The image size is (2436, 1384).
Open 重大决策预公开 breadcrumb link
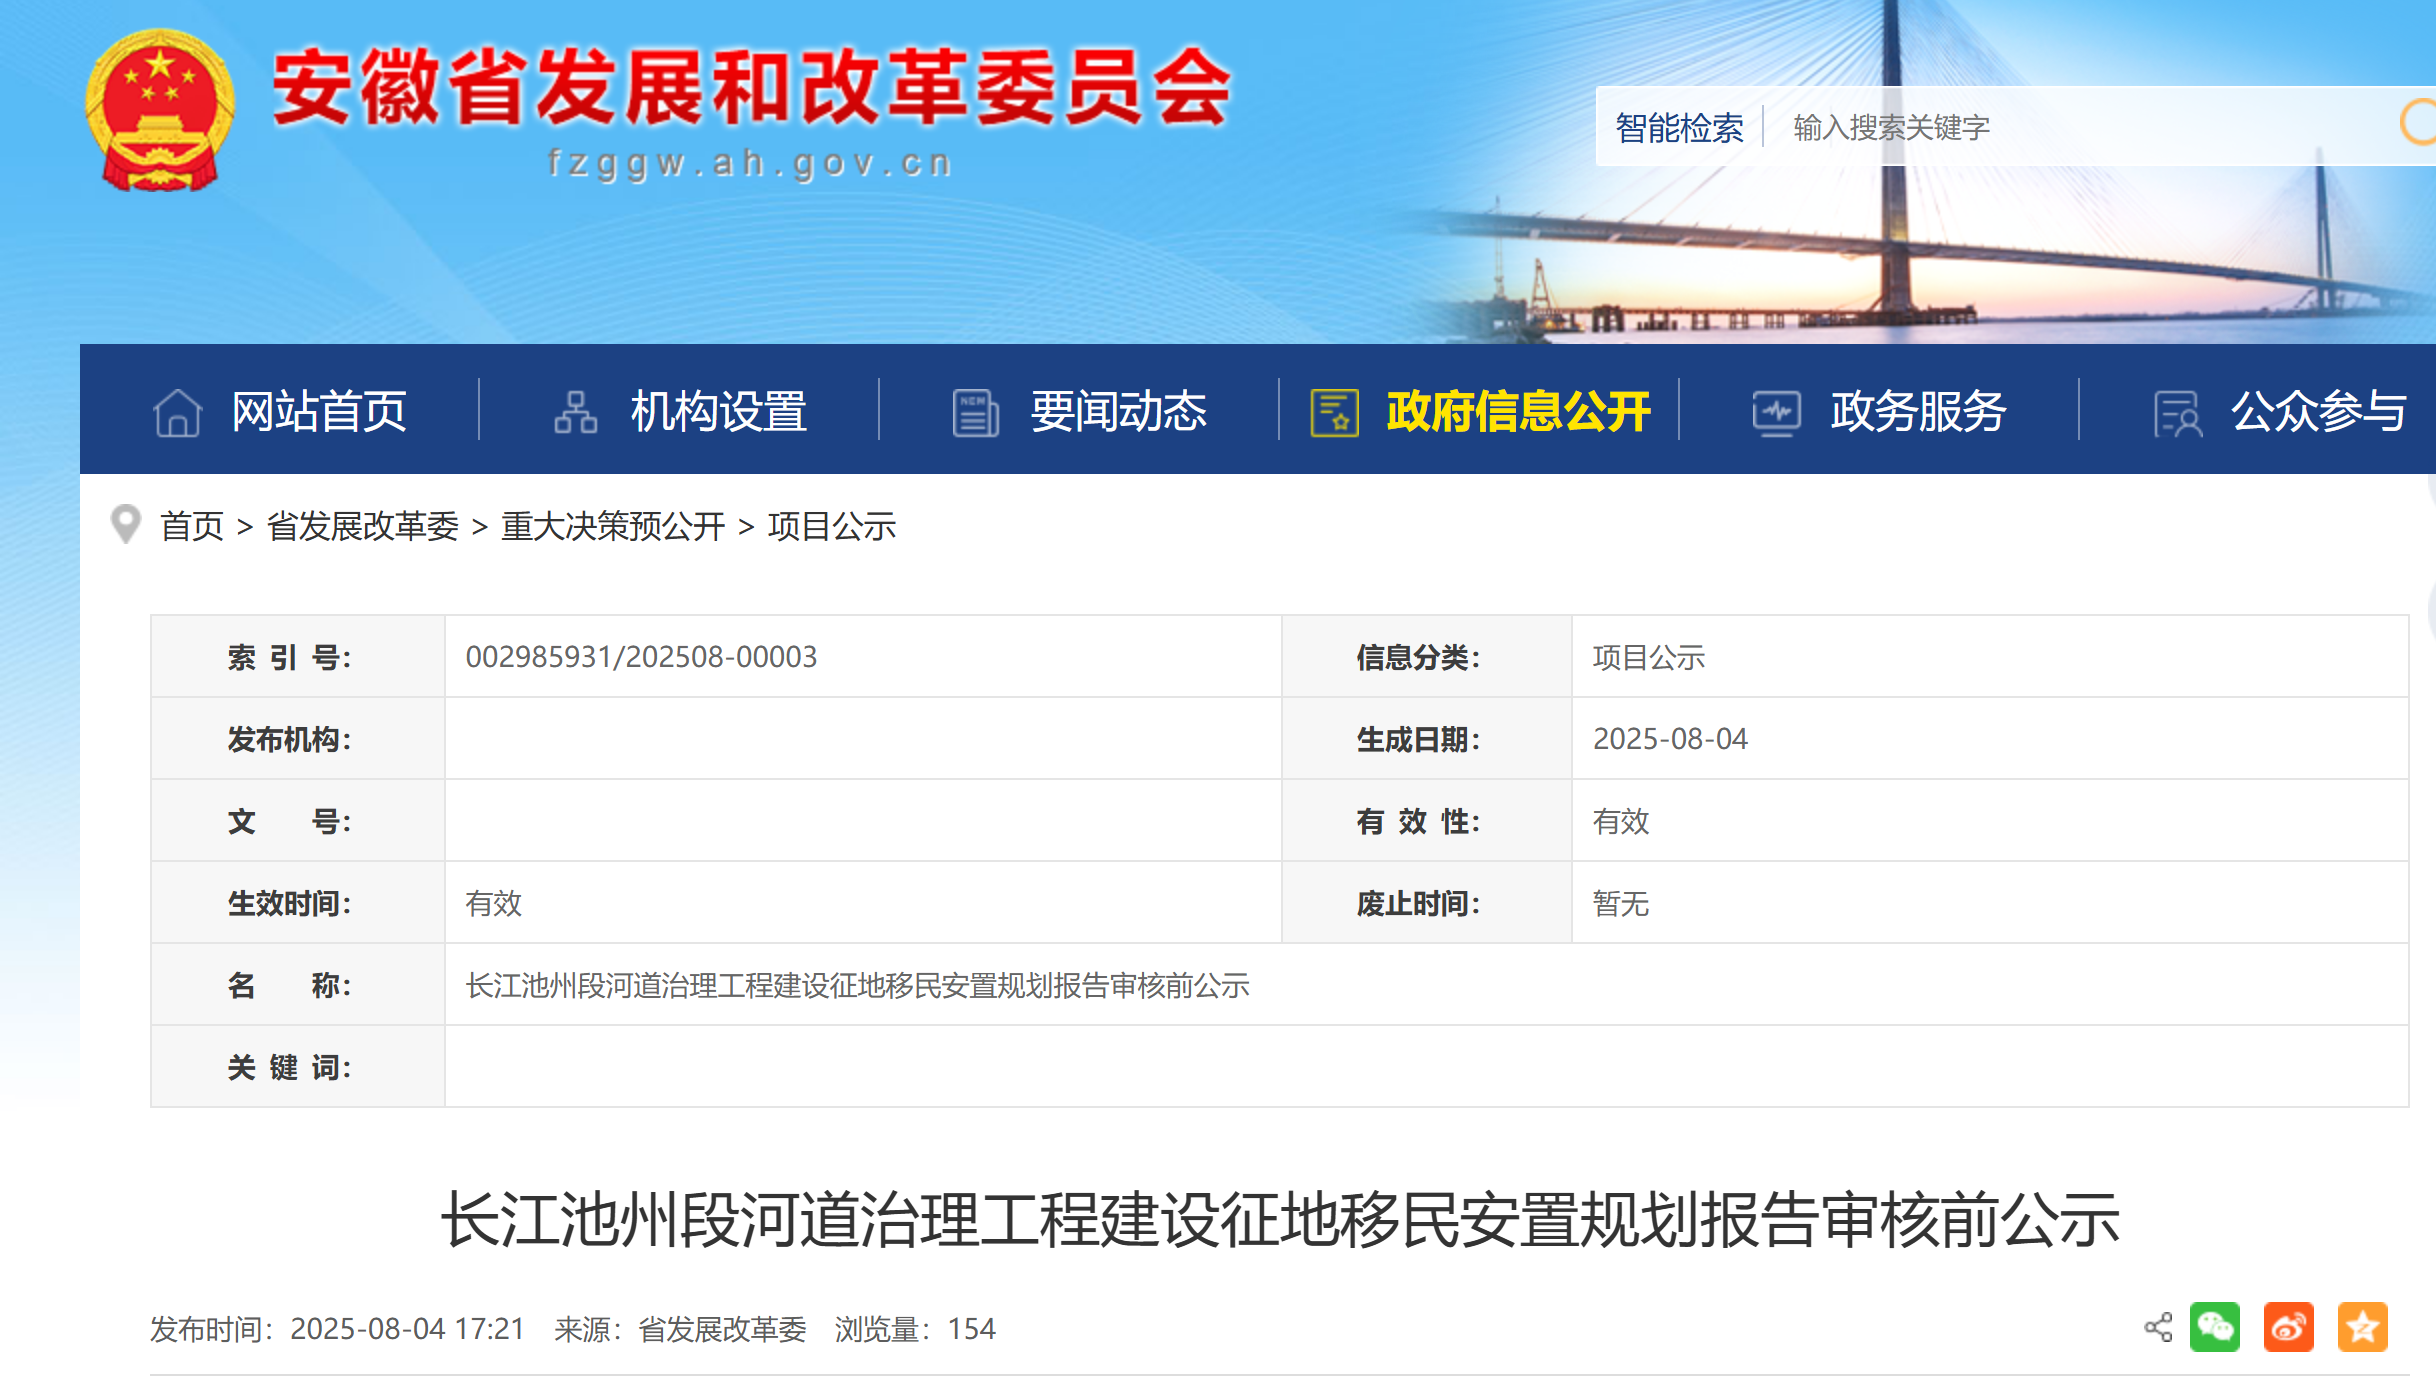point(613,526)
